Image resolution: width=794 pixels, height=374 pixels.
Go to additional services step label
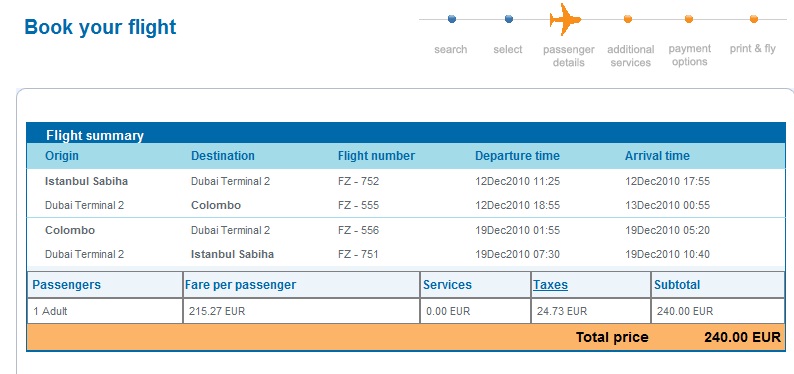(630, 56)
